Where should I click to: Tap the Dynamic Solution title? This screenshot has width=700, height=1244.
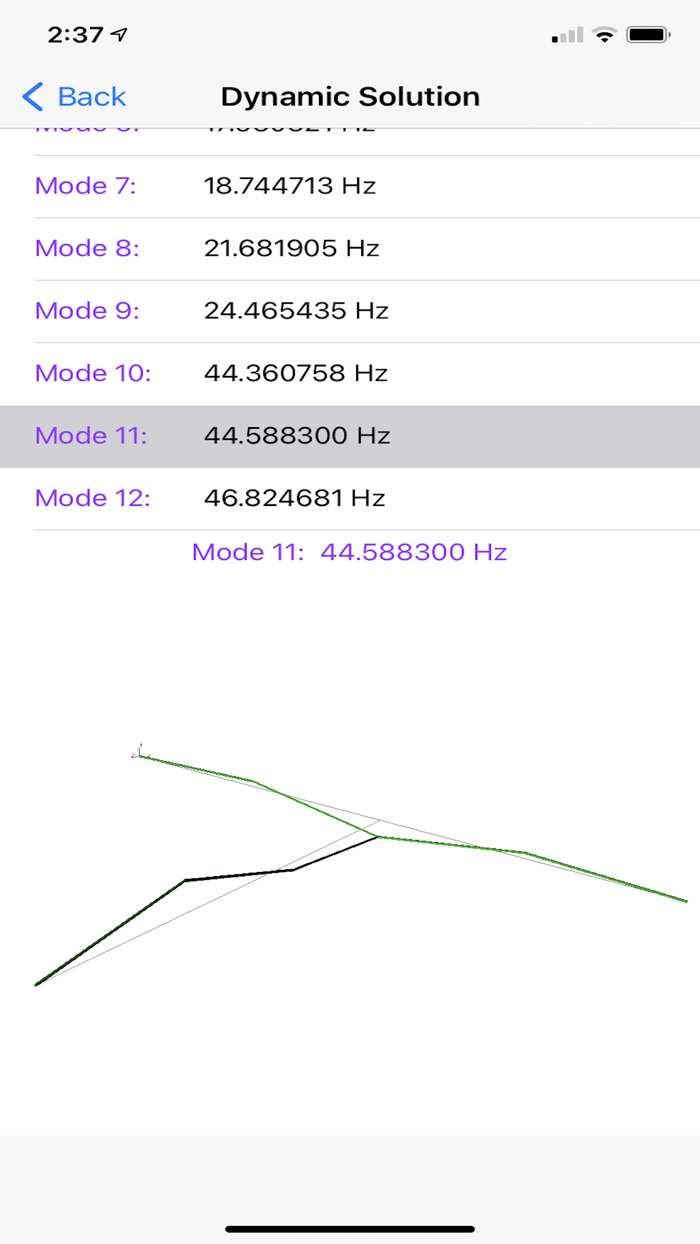(350, 97)
